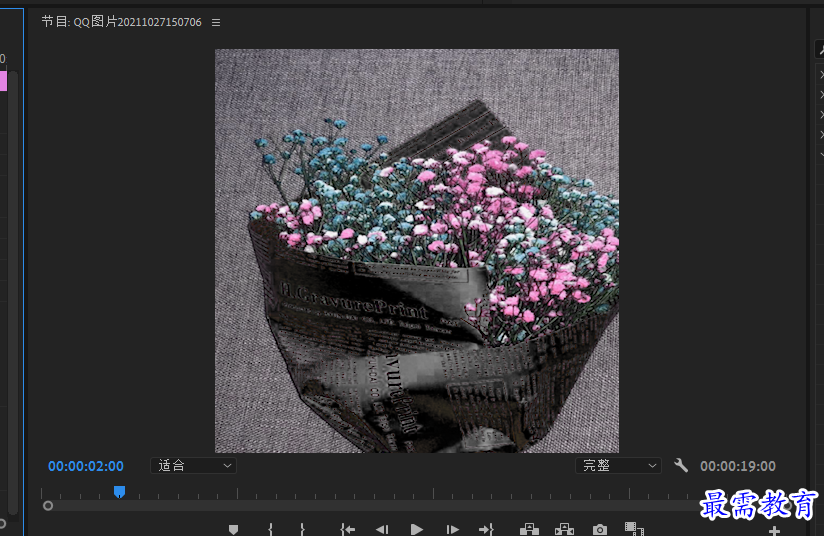
Task: Click the blue playhead on the time ruler
Action: pyautogui.click(x=119, y=492)
